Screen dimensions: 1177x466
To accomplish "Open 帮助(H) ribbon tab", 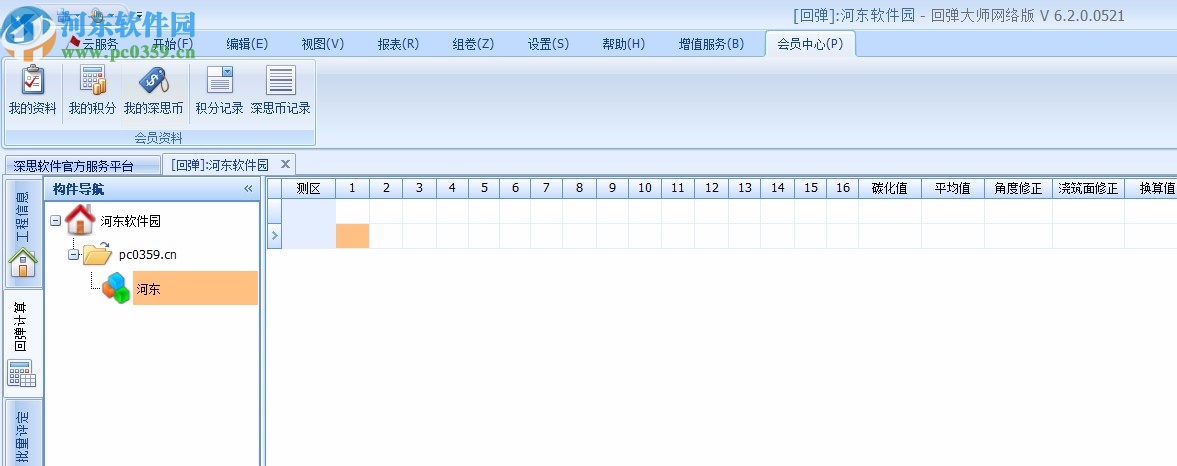I will click(624, 44).
